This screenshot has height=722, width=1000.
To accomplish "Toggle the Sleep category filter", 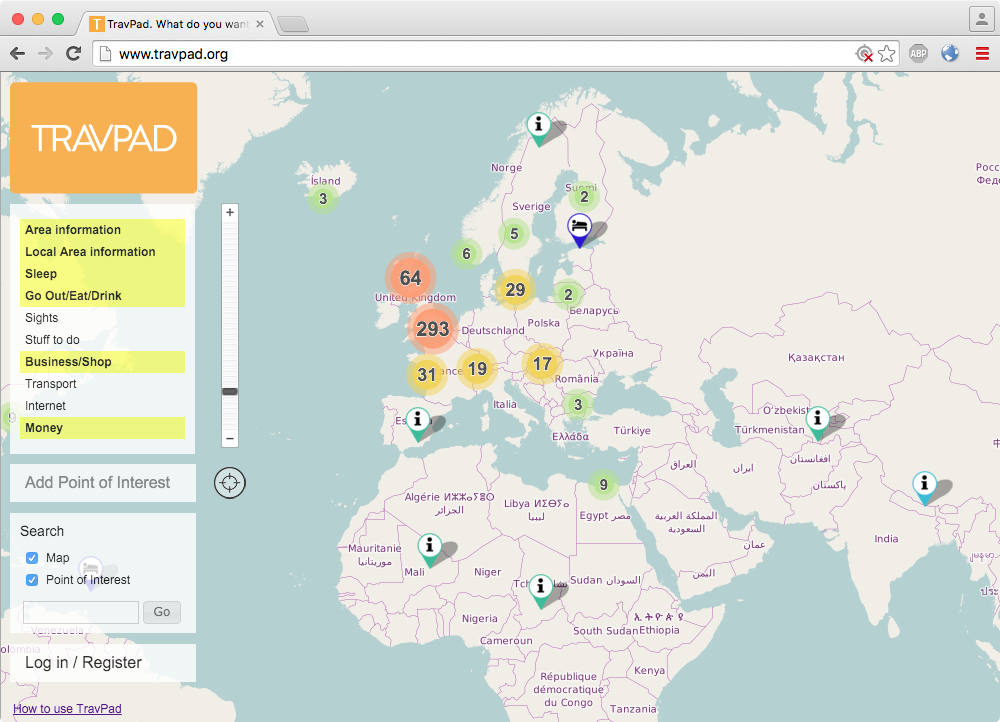I will pyautogui.click(x=41, y=274).
